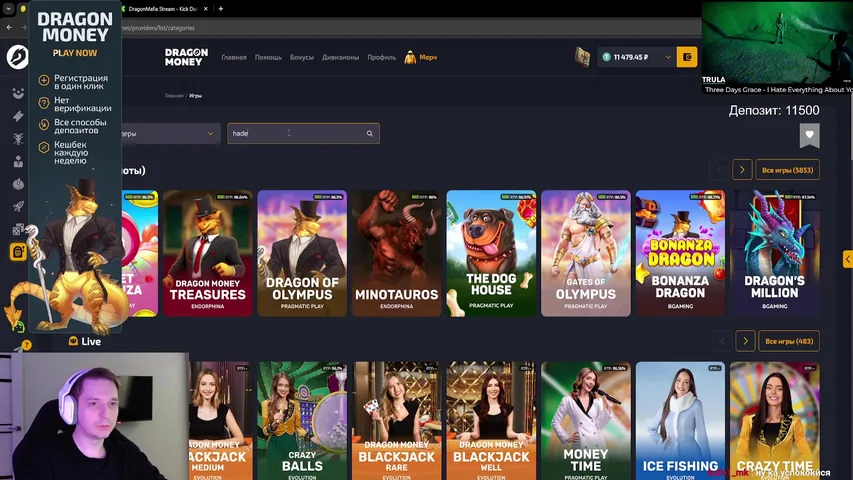The width and height of the screenshot is (853, 480).
Task: Open the Minotauros game tile
Action: point(396,253)
